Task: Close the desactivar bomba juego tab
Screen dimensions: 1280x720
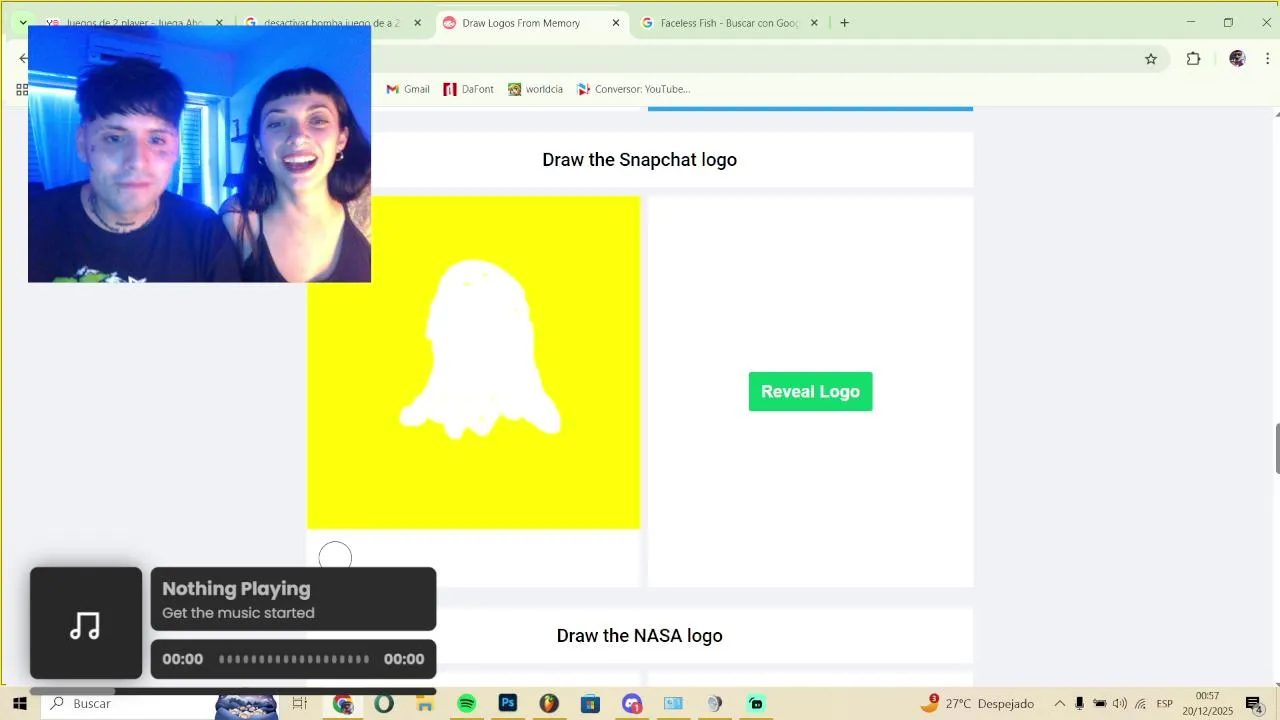Action: (x=418, y=23)
